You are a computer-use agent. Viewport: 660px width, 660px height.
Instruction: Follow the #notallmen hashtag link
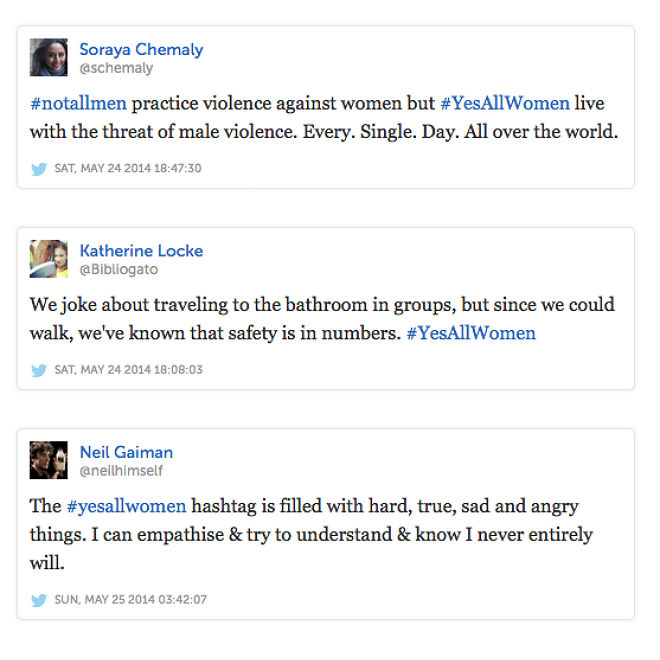78,103
